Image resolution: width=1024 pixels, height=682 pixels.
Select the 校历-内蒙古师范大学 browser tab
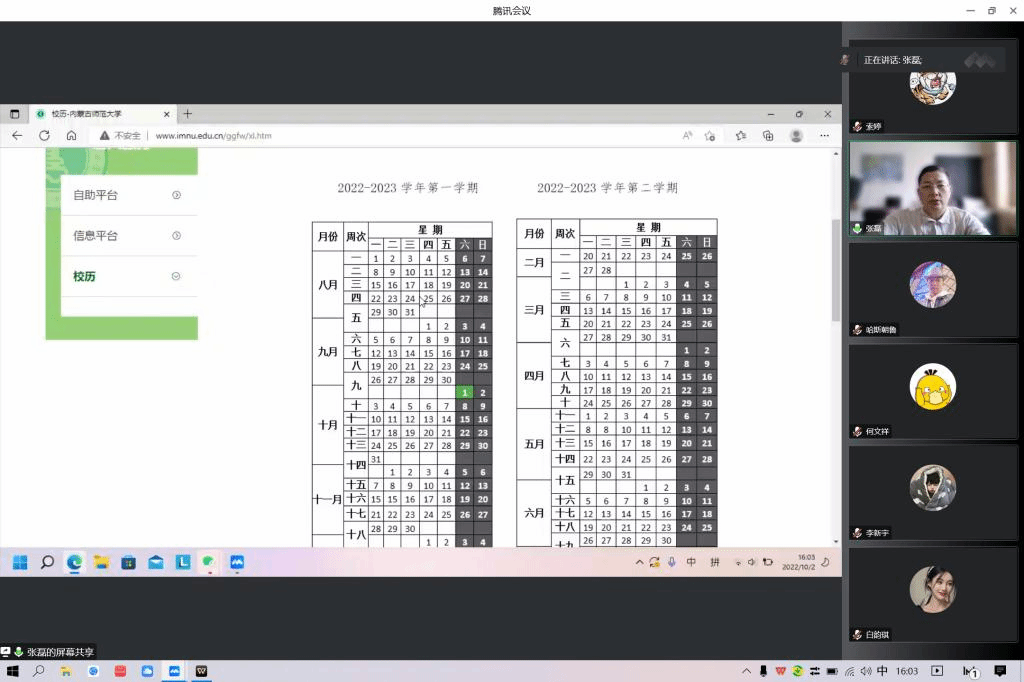(97, 114)
